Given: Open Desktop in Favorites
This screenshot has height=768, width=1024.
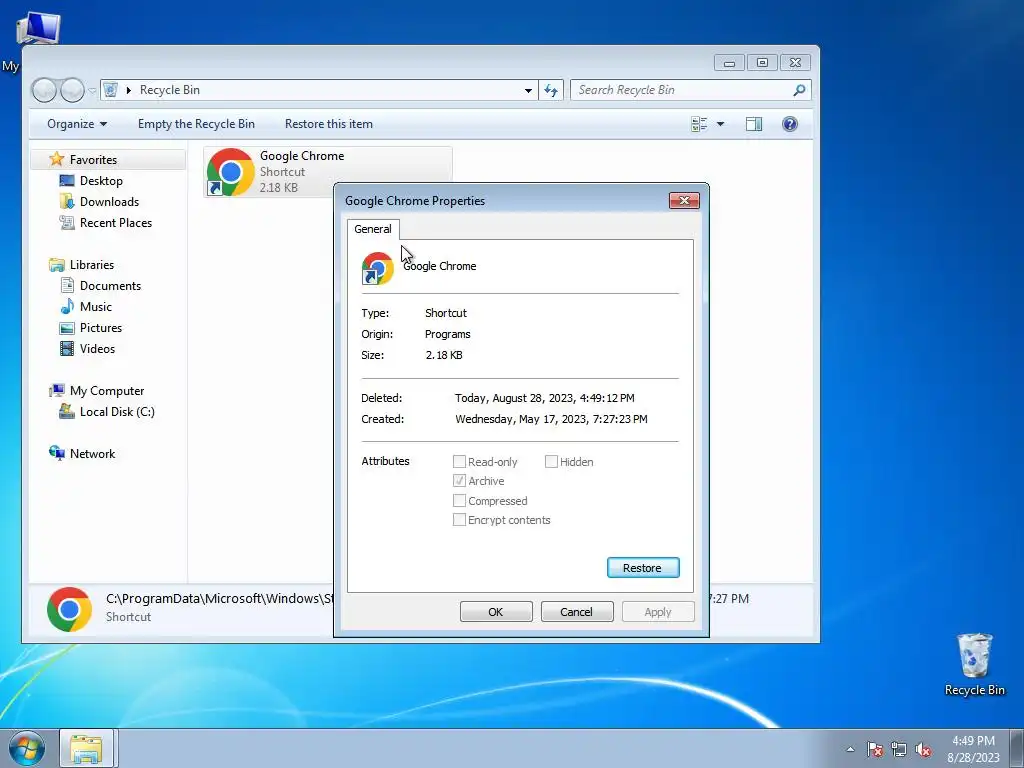Looking at the screenshot, I should pos(101,181).
